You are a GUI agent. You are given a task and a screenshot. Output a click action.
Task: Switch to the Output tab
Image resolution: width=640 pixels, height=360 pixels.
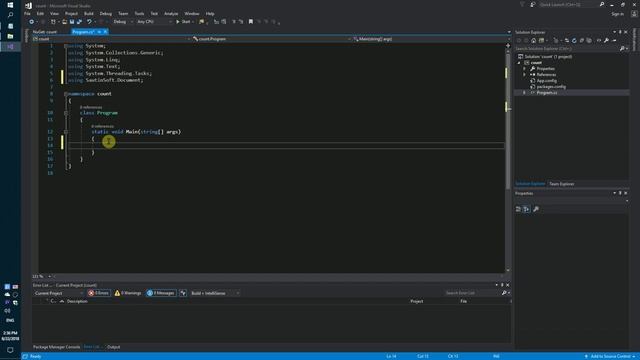tap(113, 347)
